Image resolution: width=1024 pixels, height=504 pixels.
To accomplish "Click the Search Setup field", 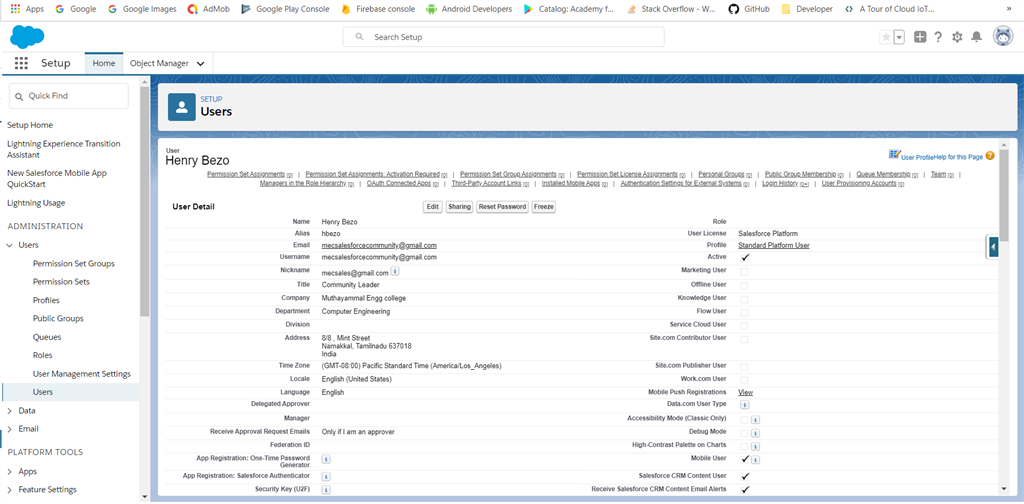I will pos(504,37).
